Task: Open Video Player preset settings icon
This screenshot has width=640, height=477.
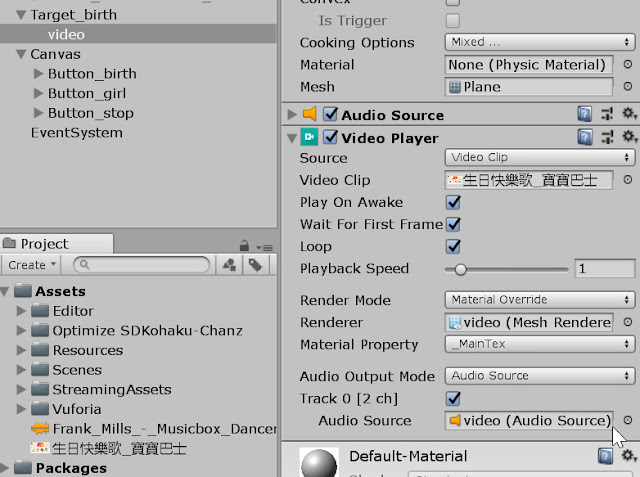Action: (607, 137)
